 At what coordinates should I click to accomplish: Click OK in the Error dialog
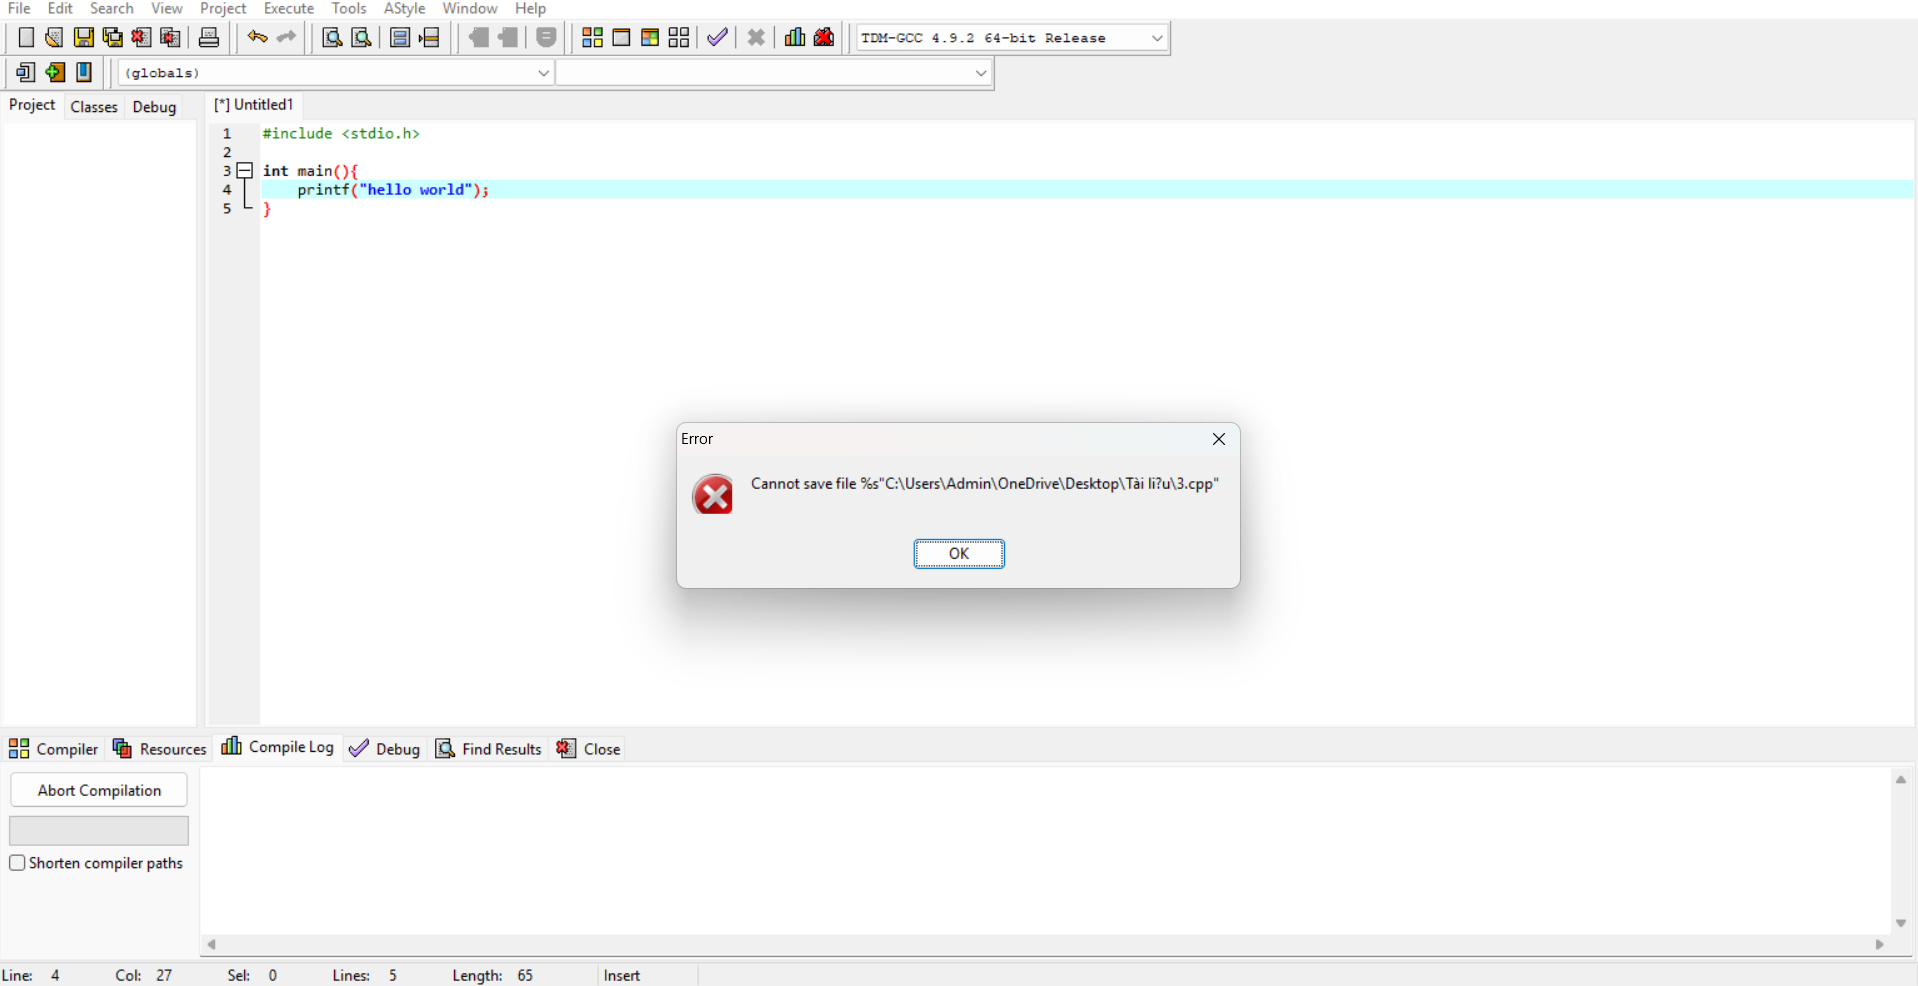(x=958, y=554)
